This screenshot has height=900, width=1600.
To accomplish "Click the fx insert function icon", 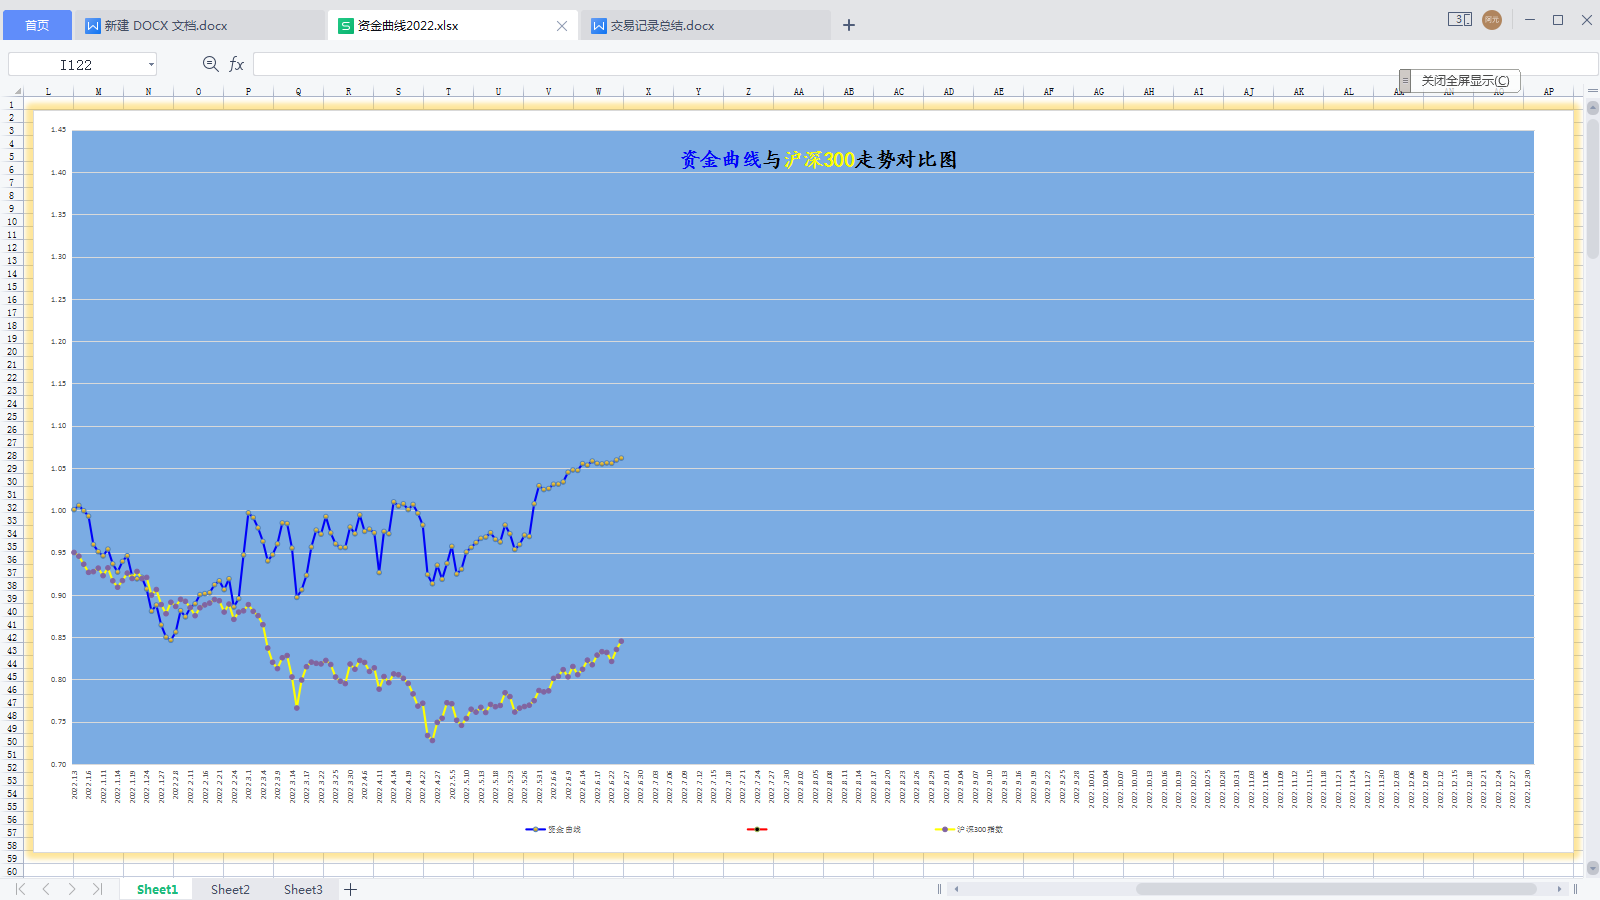I will tap(236, 63).
